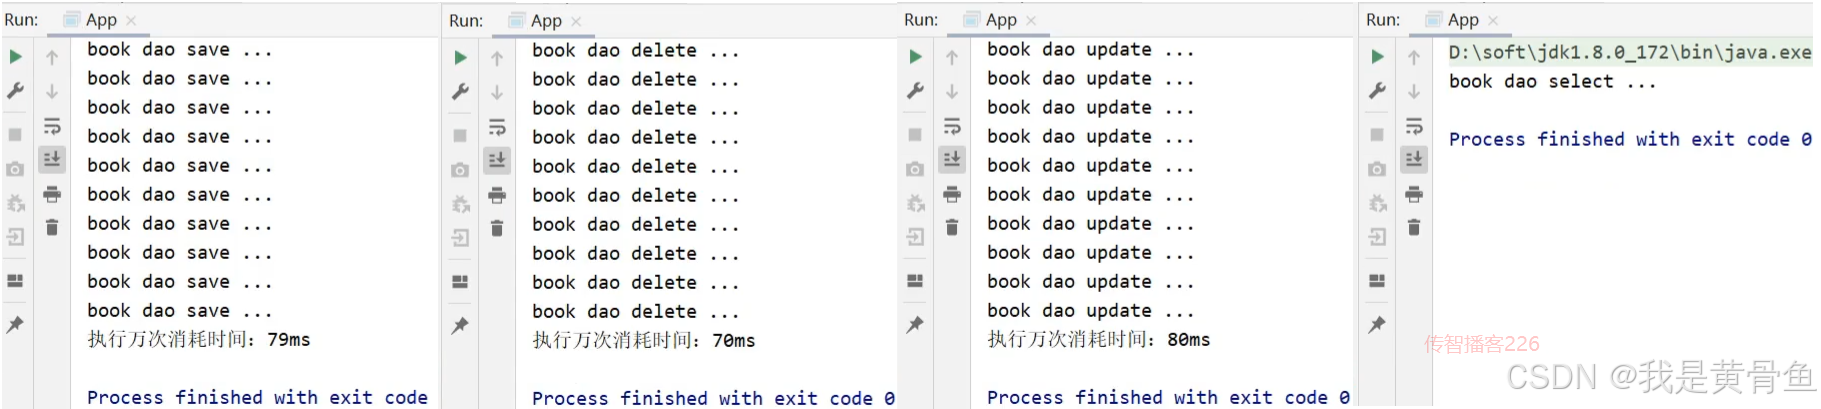Clear console with trash in delete panel
1821x409 pixels.
point(497,228)
